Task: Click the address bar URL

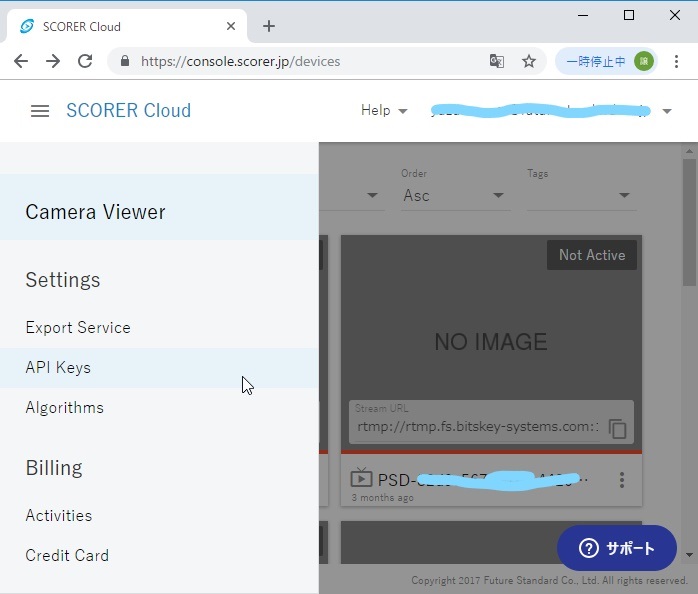Action: pyautogui.click(x=240, y=61)
